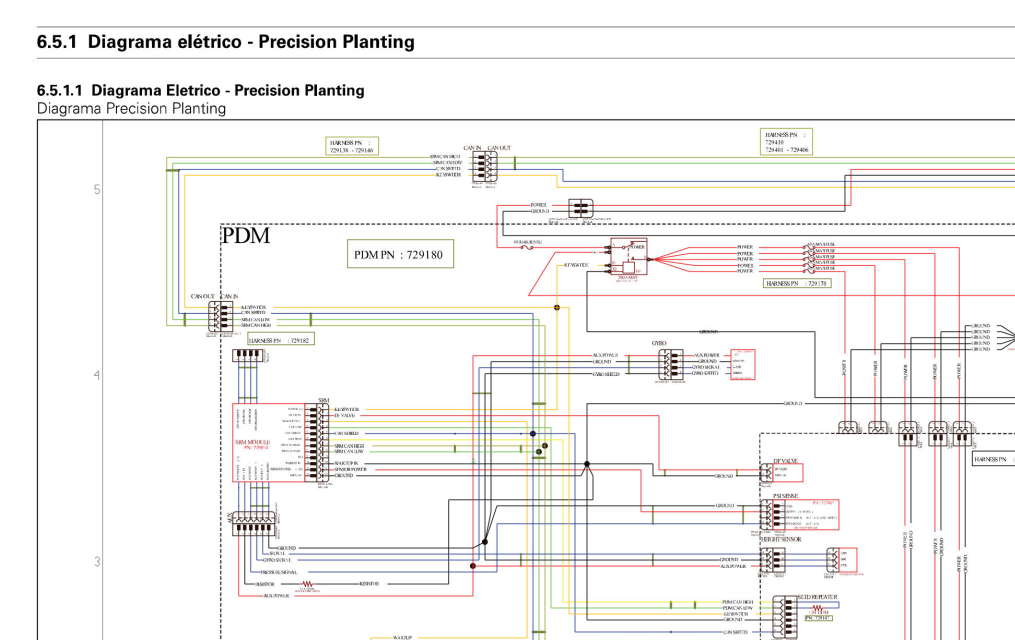Select the 'WAKEUP IN' wire label
Viewport: 1015px width, 640px height.
click(346, 463)
